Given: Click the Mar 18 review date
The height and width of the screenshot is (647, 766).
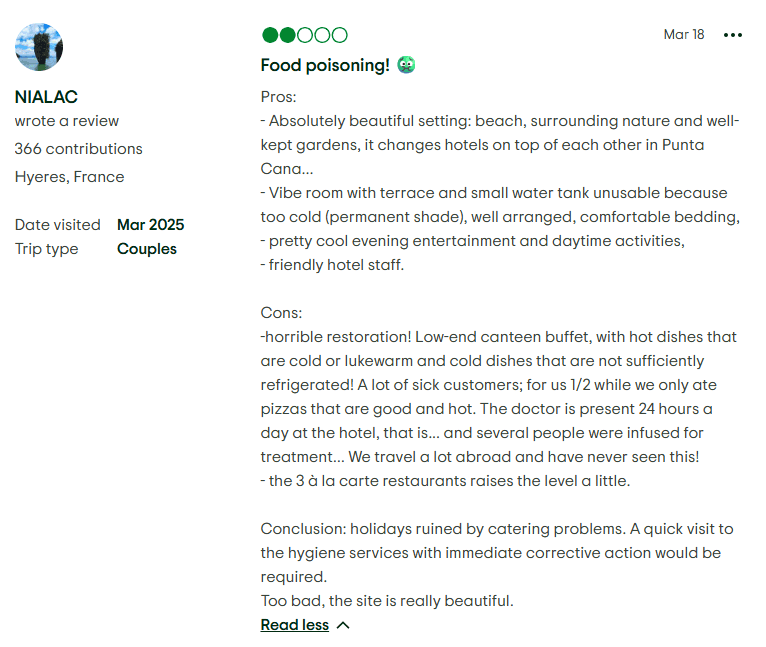Looking at the screenshot, I should [x=684, y=34].
